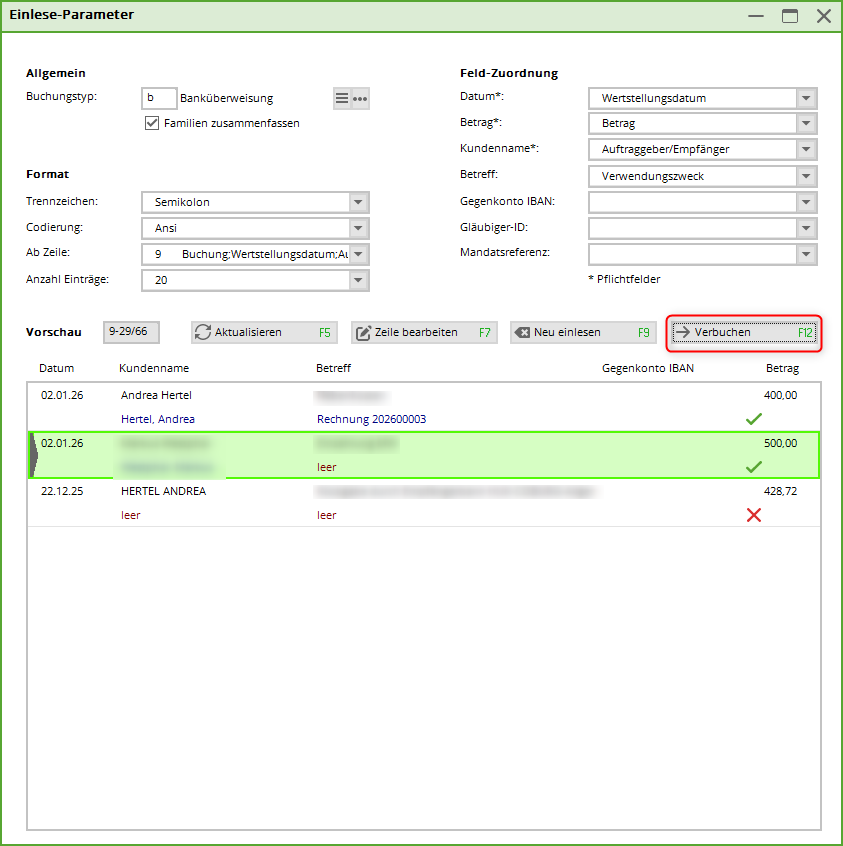Expand the Datum field assignment dropdown

click(806, 98)
